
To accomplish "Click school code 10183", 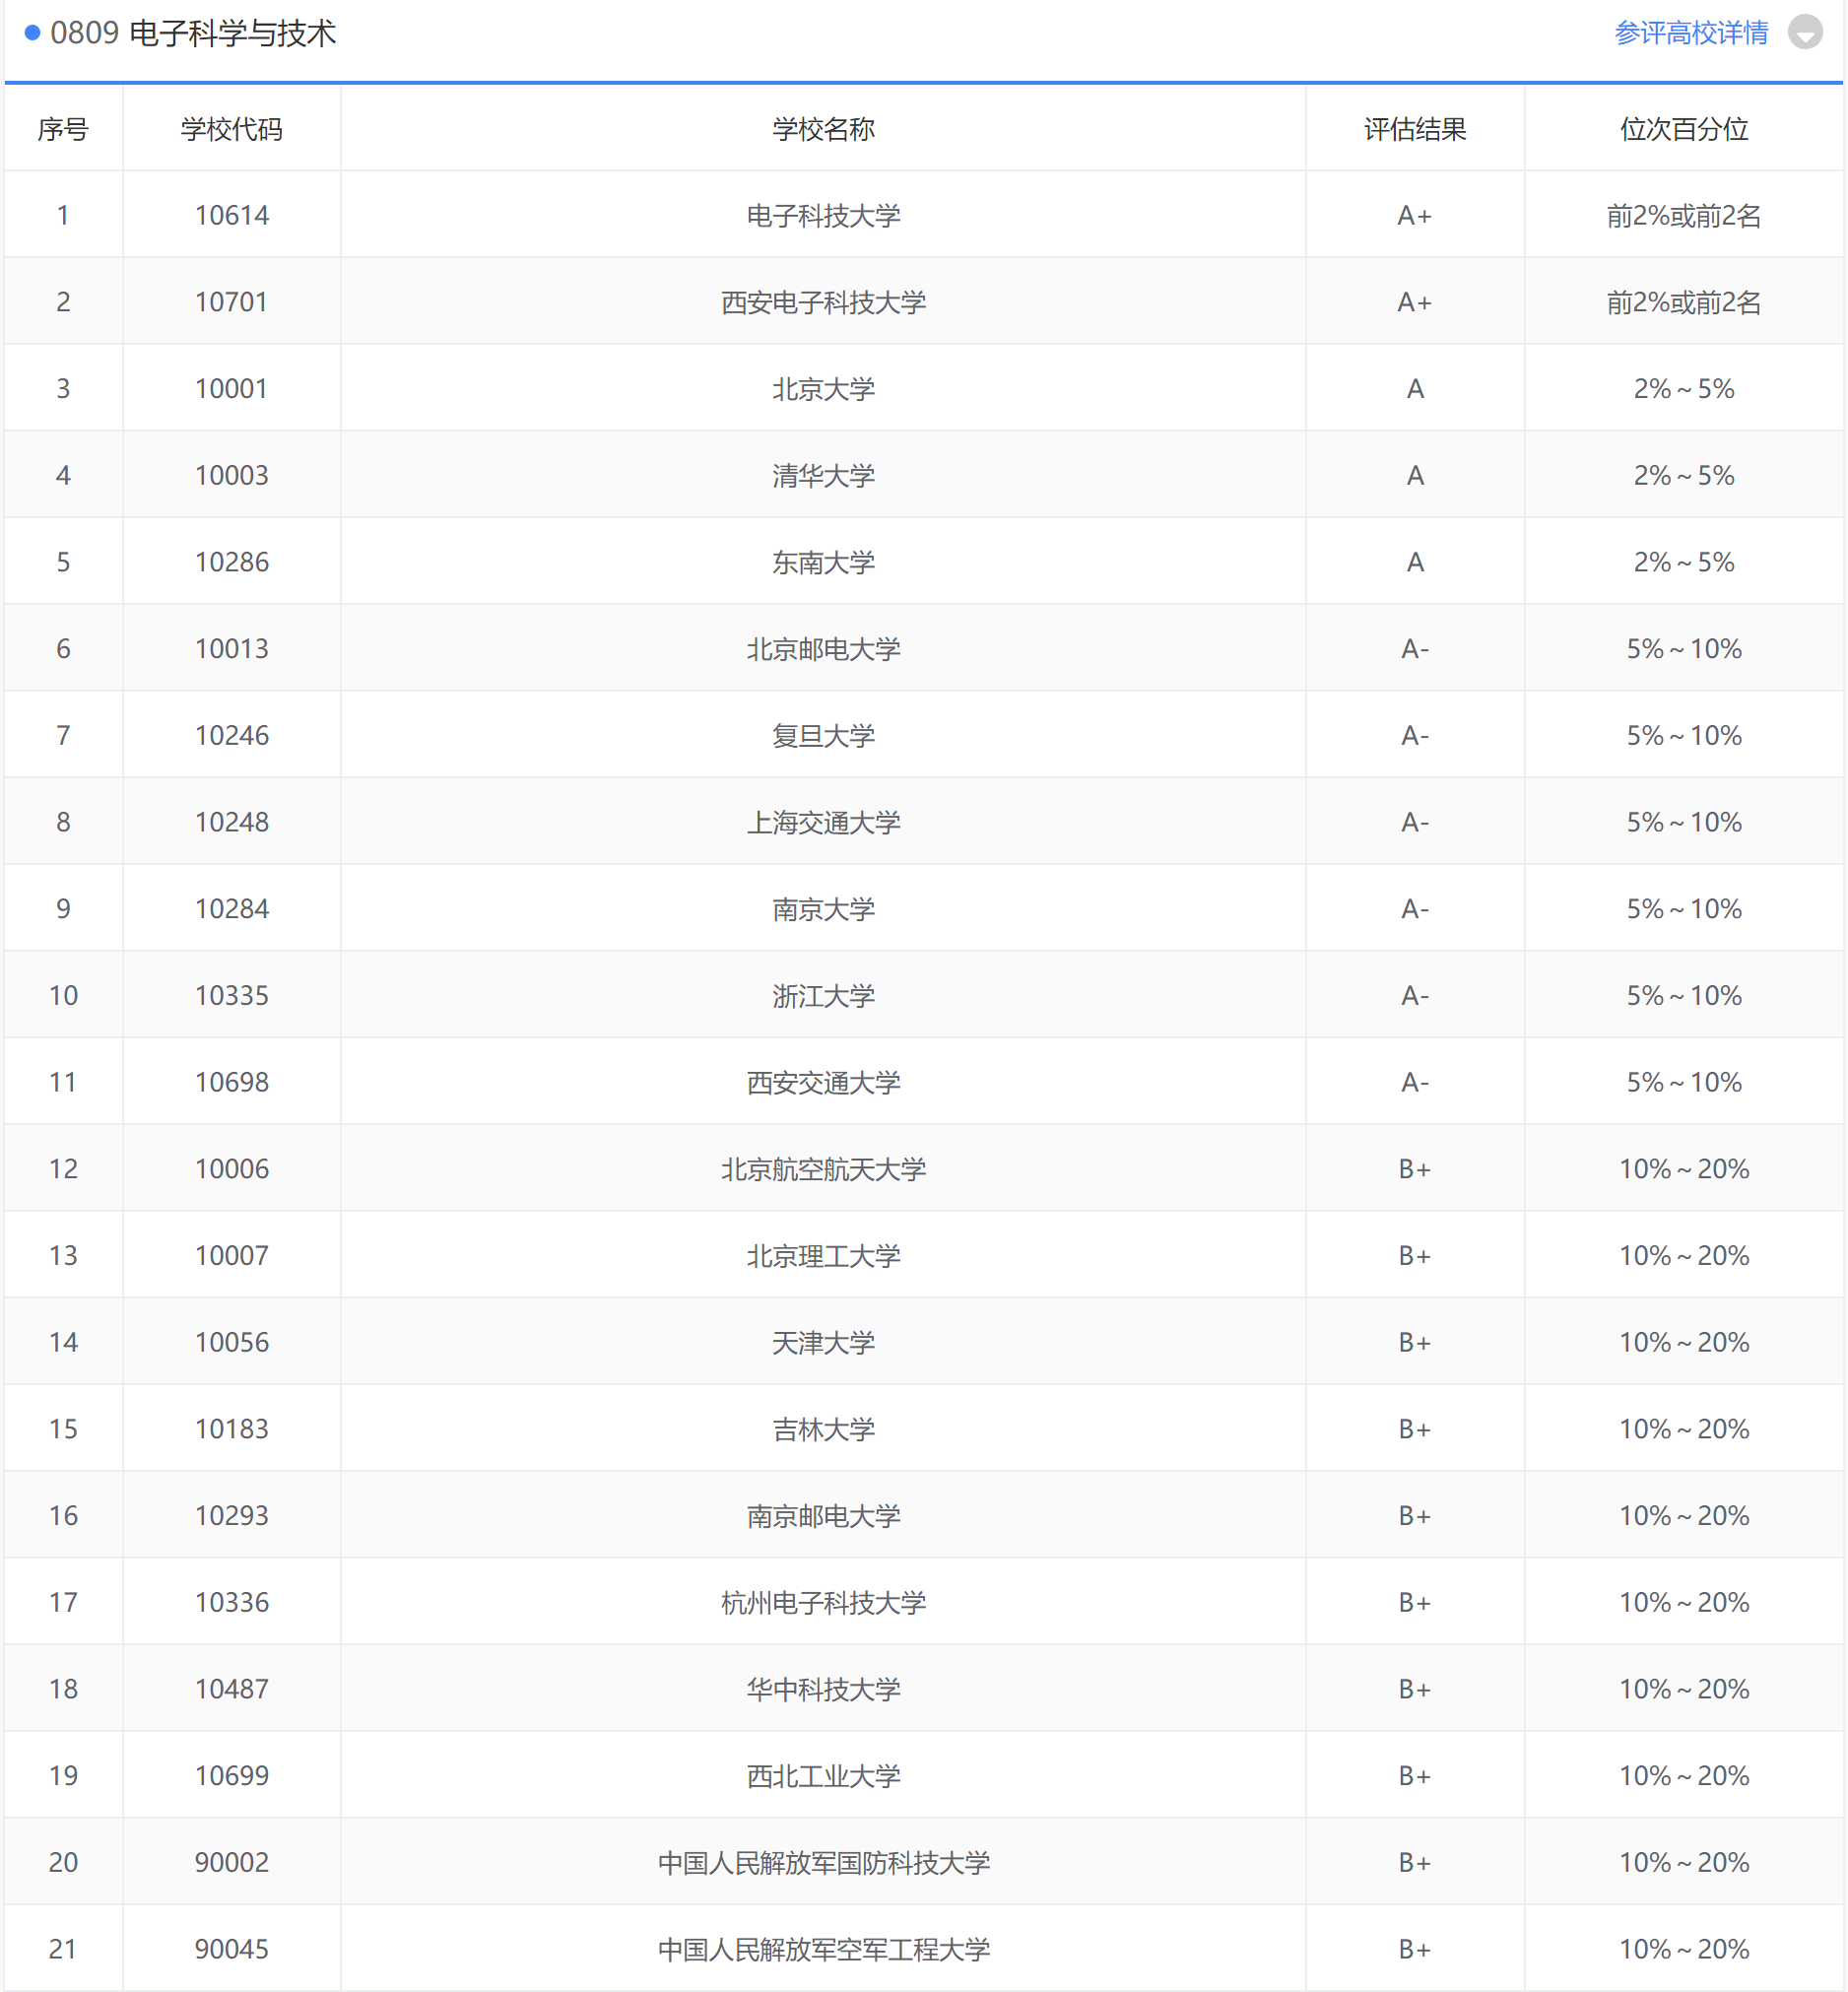I will click(232, 1429).
